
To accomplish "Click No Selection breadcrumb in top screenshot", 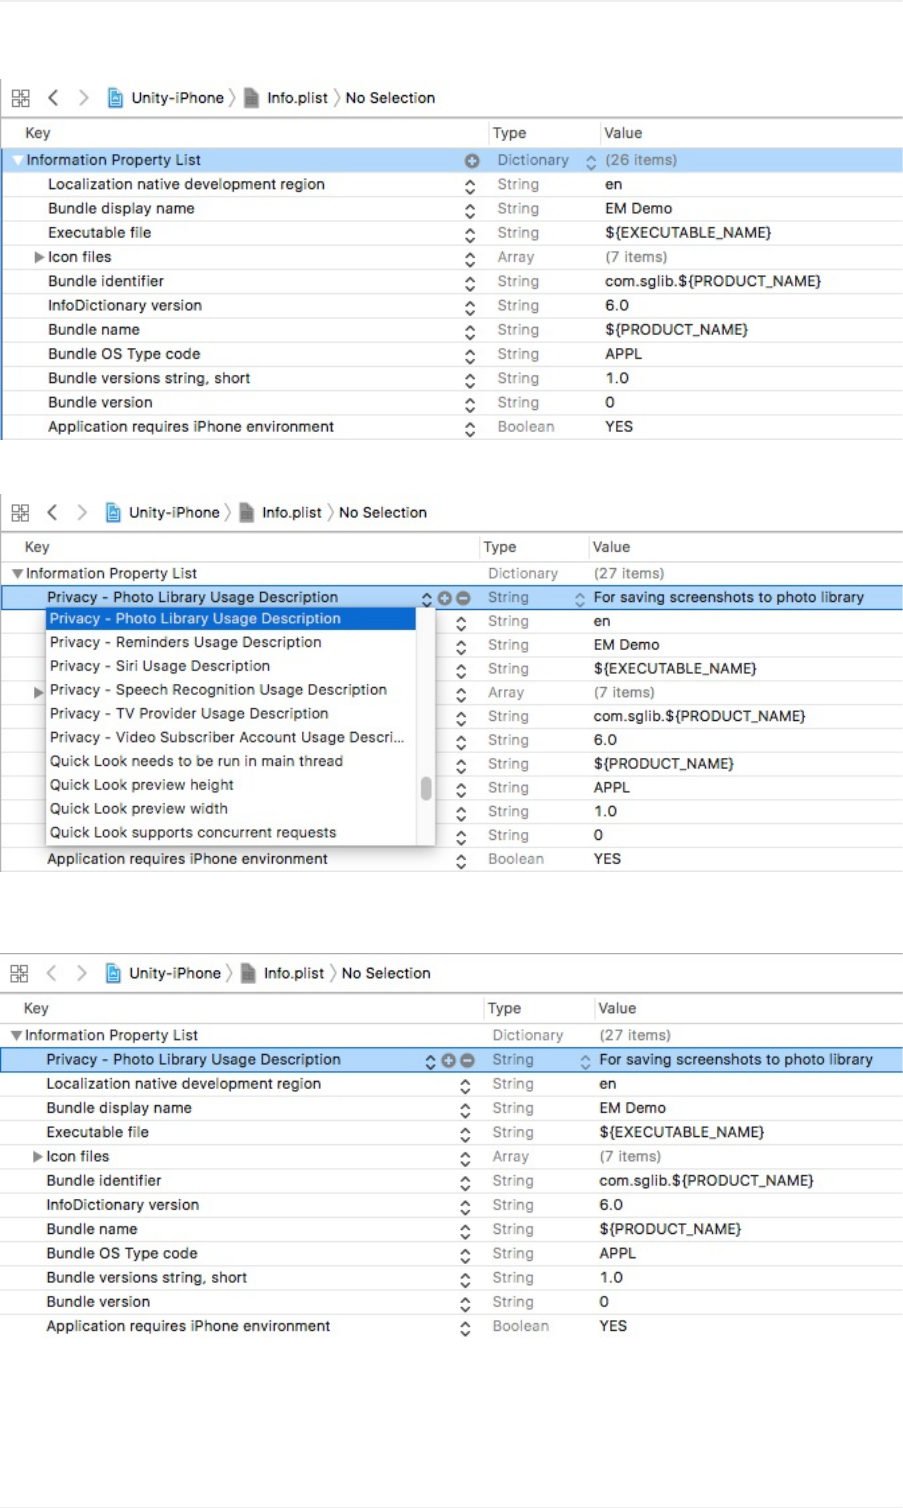I will 390,98.
